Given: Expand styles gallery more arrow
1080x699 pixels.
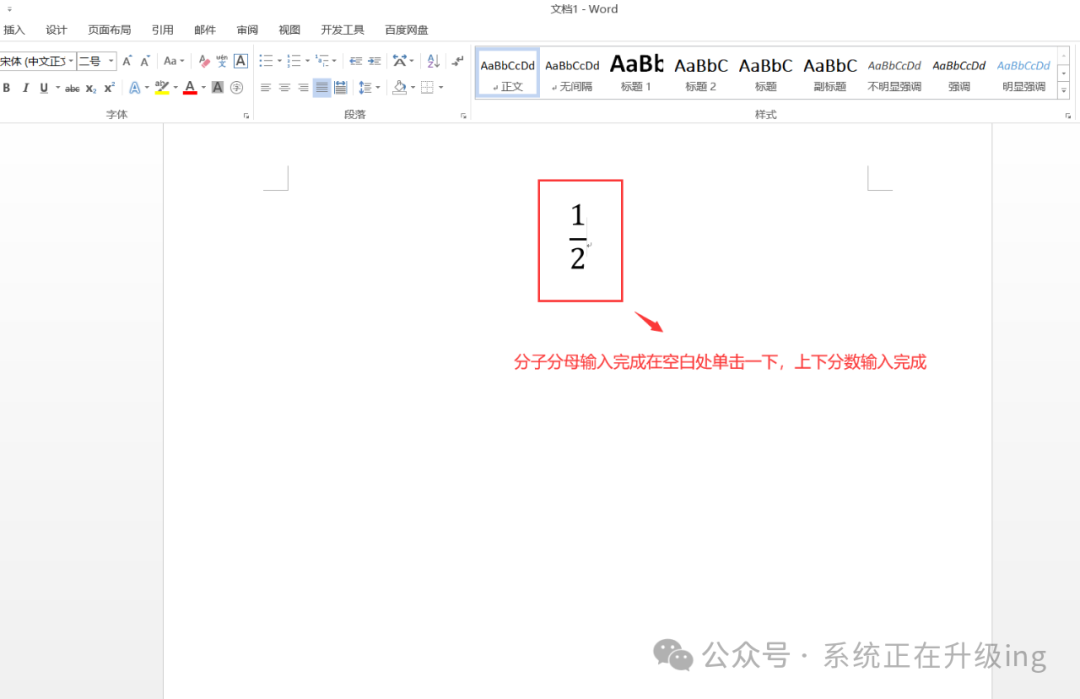Looking at the screenshot, I should 1064,90.
